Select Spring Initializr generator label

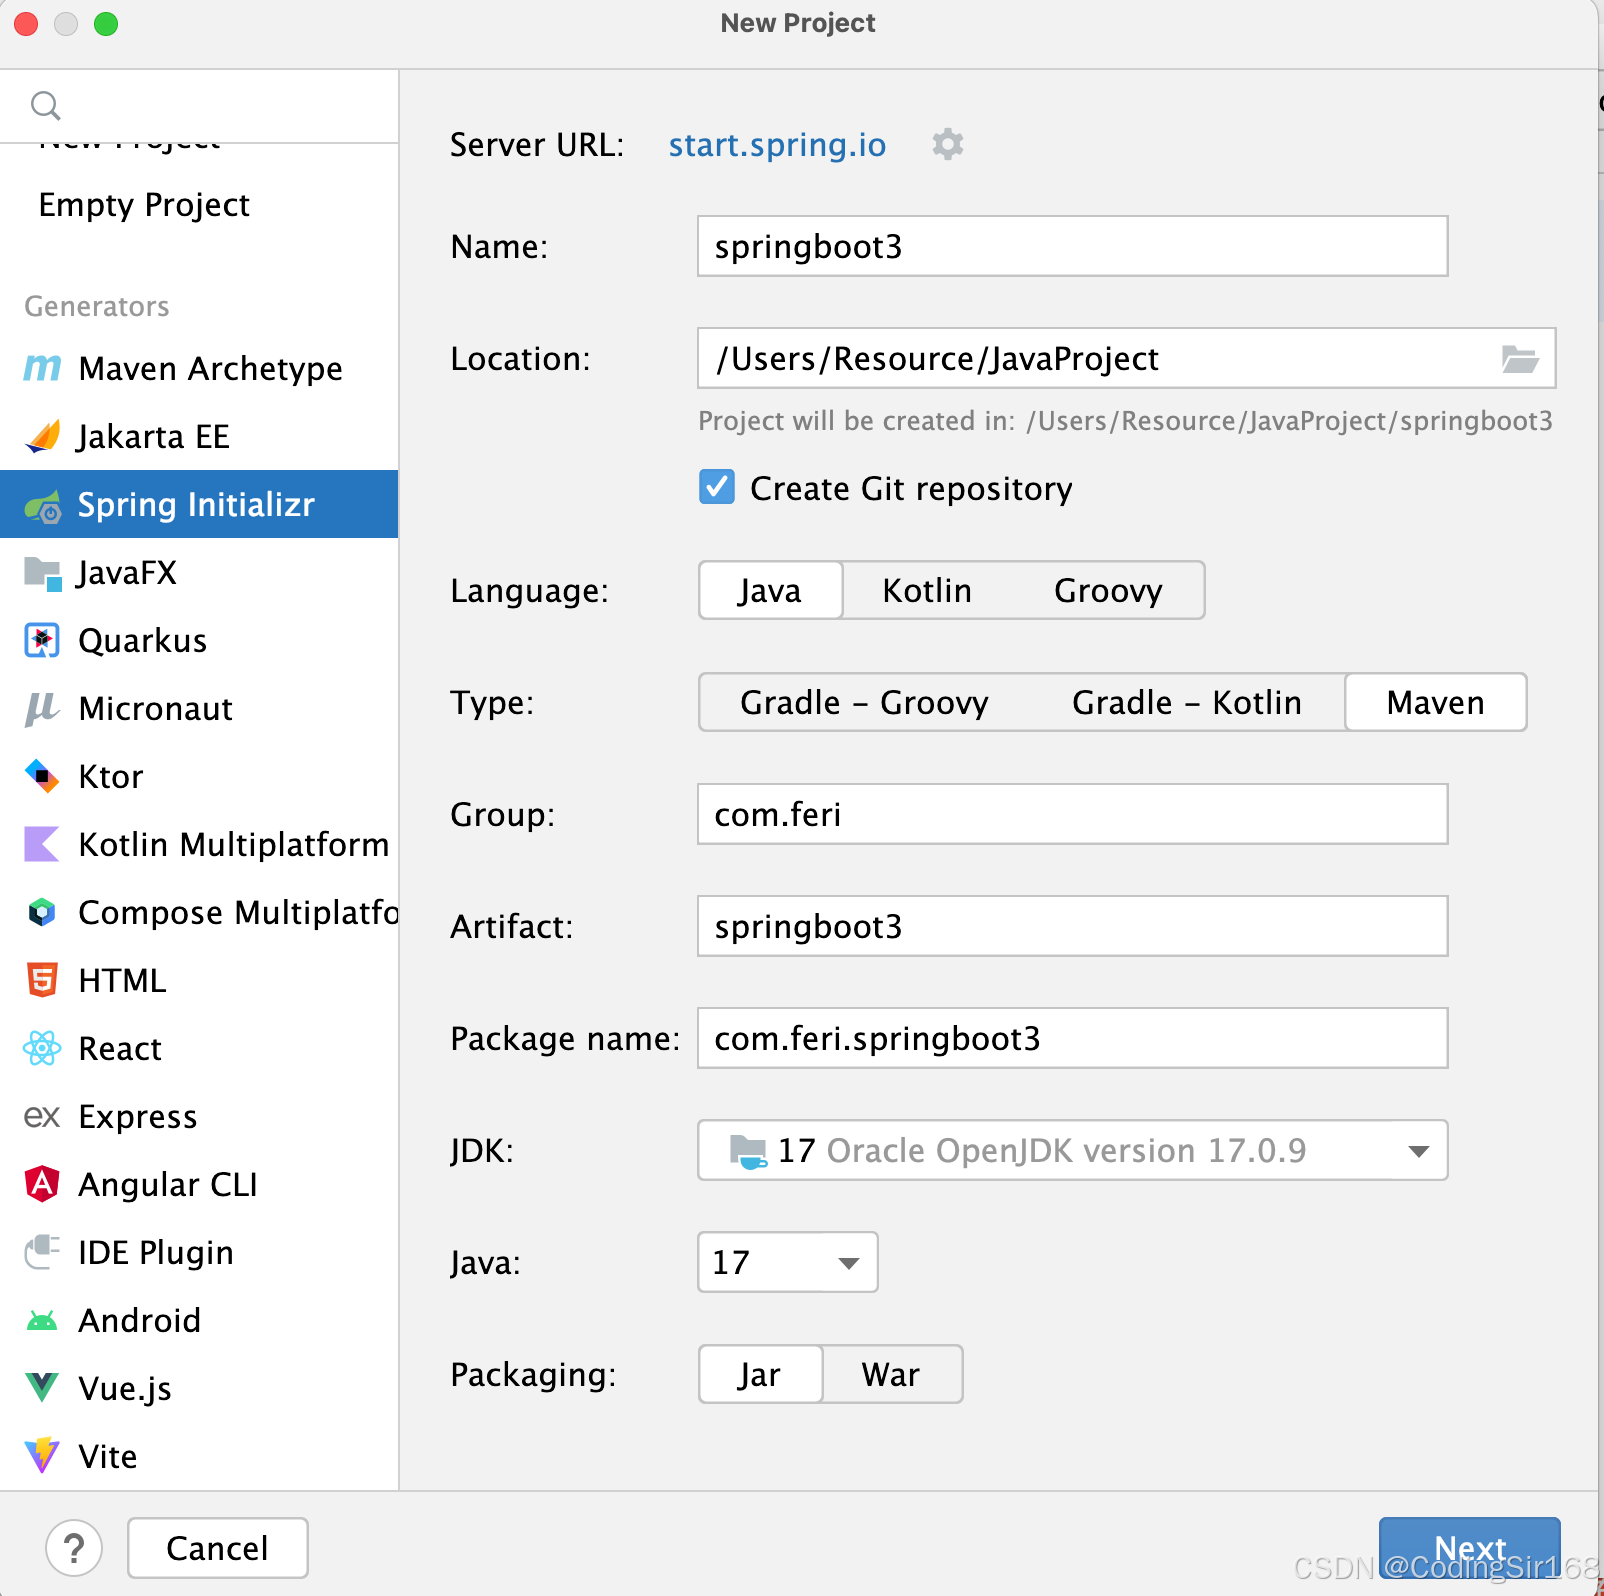point(196,505)
